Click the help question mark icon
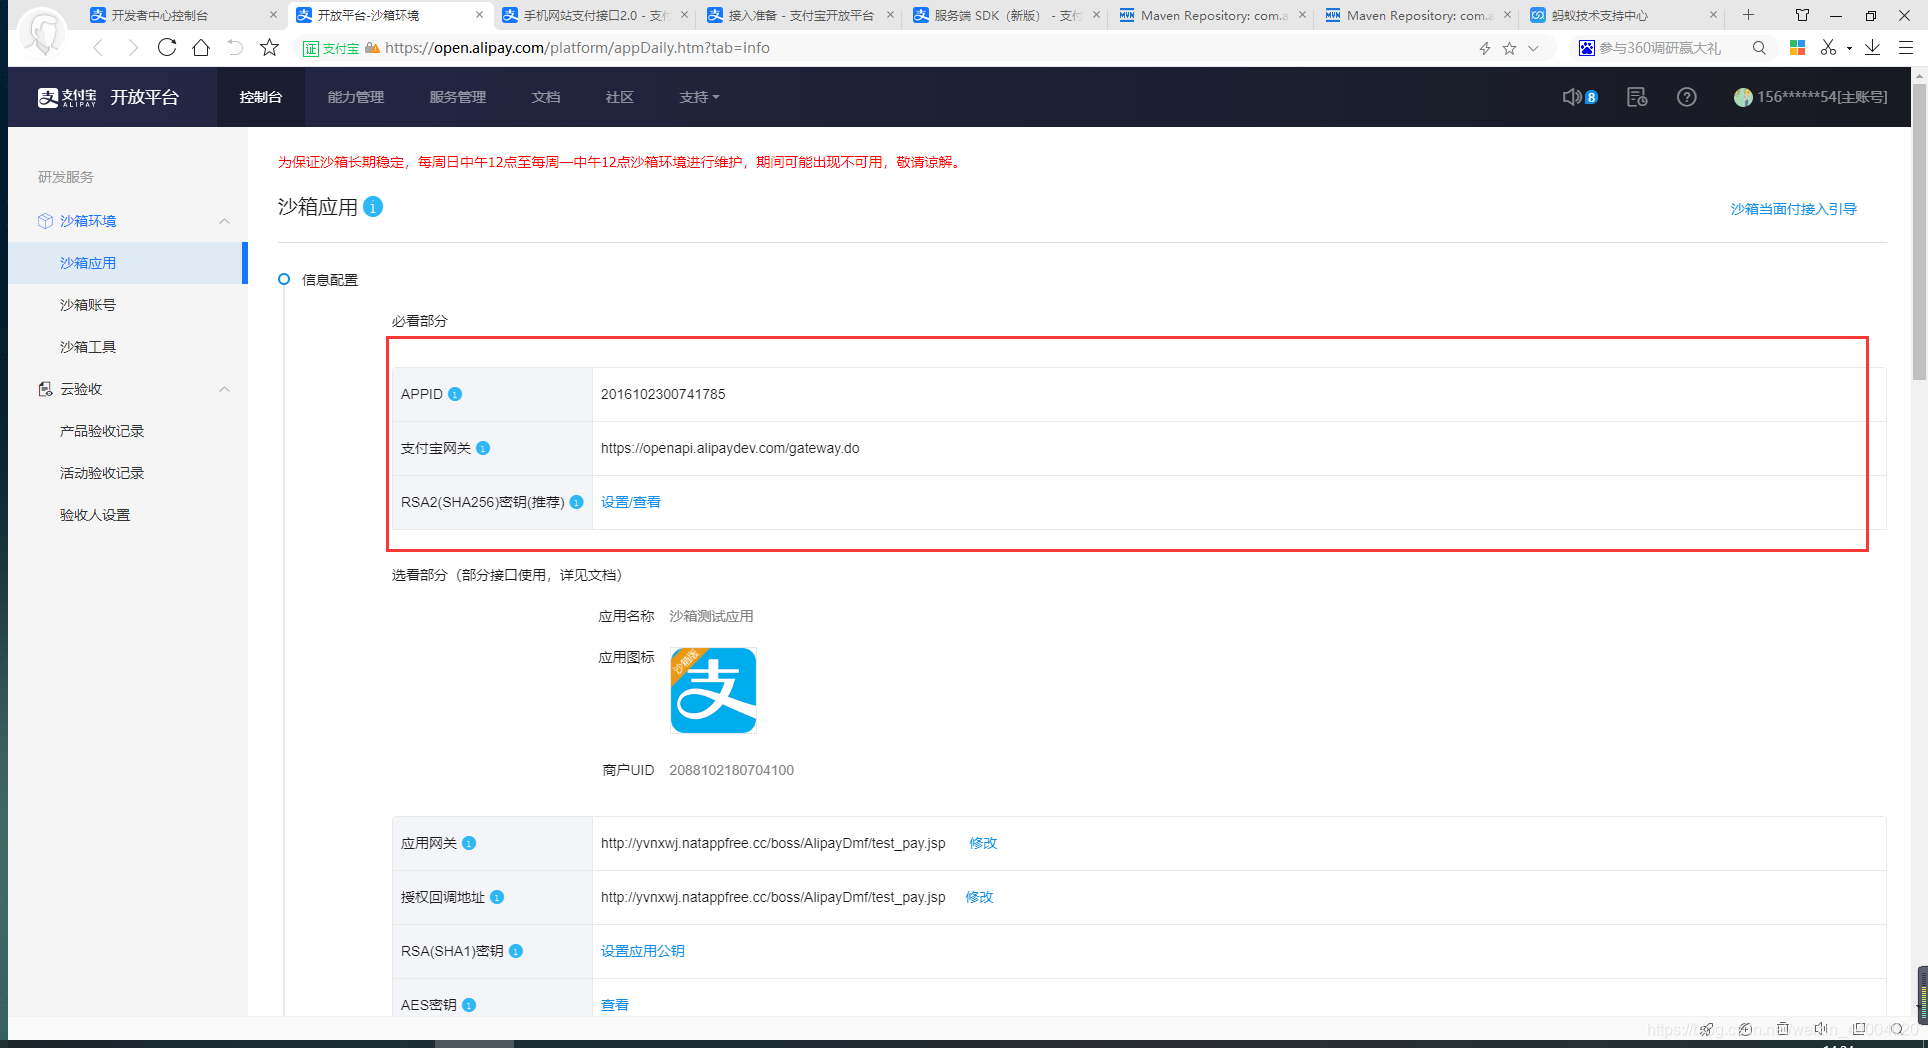 click(x=1687, y=97)
